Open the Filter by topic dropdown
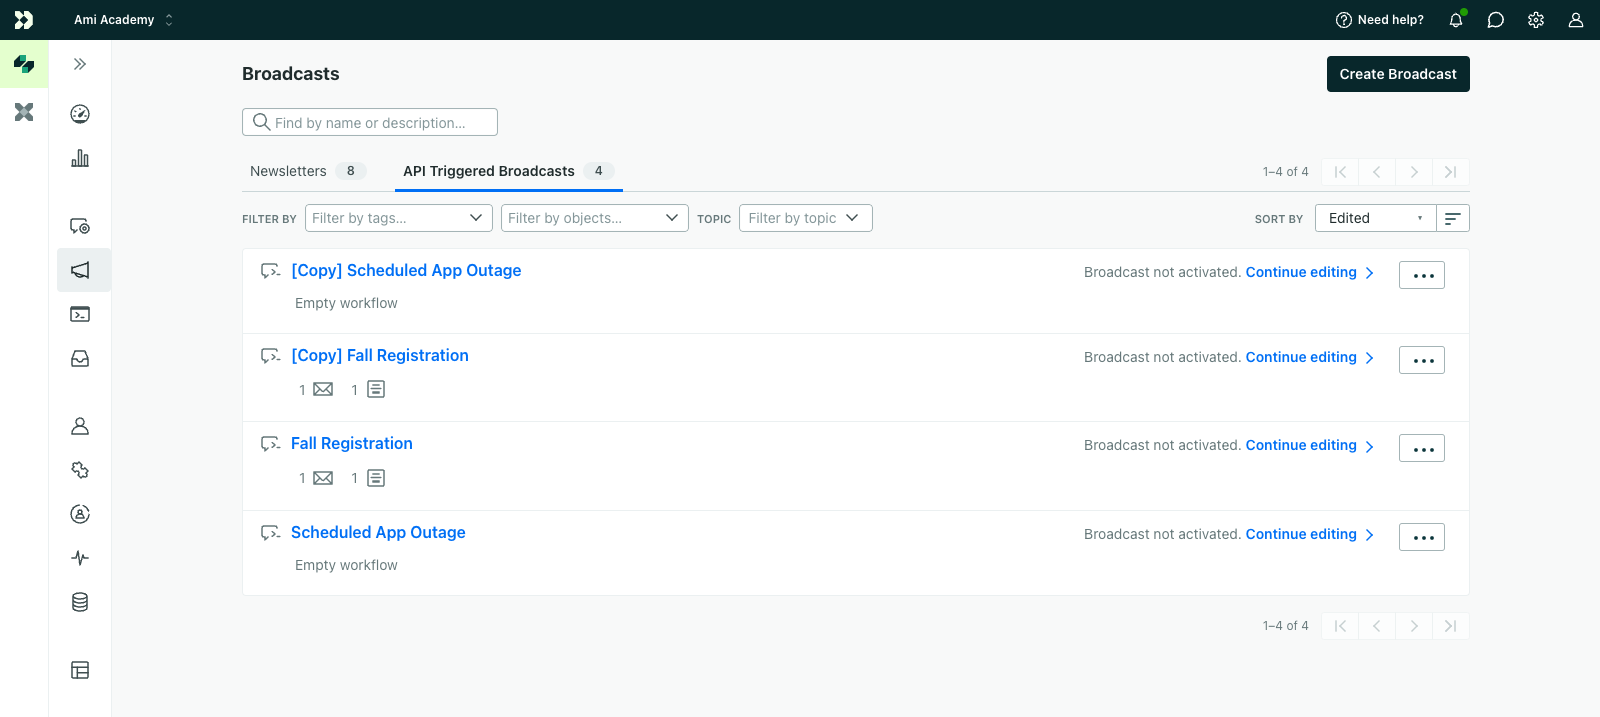Viewport: 1600px width, 717px height. point(805,218)
